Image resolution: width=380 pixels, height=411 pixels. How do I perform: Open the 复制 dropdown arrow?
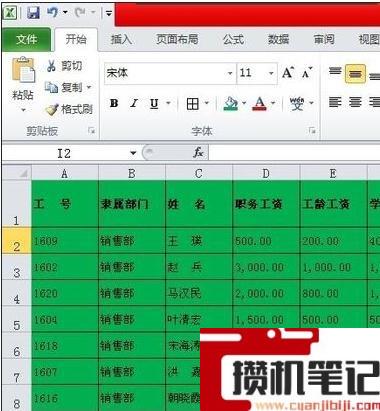tap(89, 87)
